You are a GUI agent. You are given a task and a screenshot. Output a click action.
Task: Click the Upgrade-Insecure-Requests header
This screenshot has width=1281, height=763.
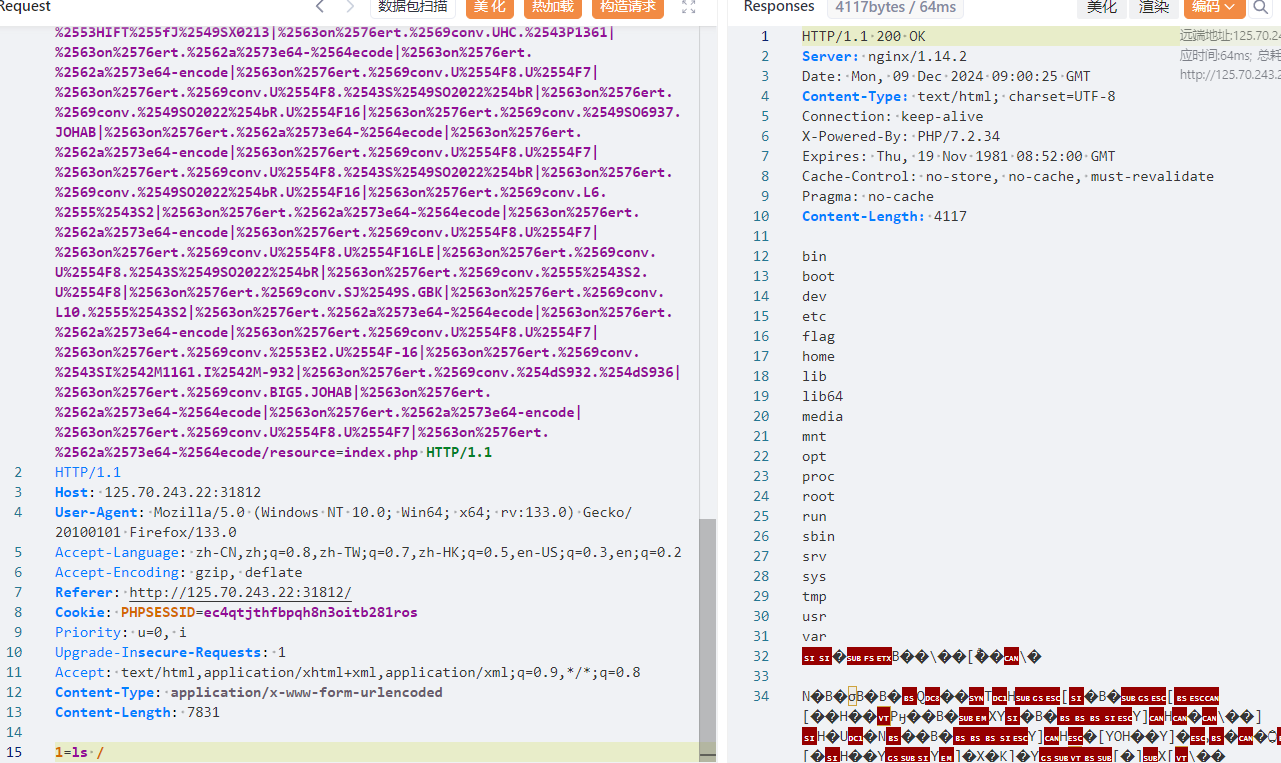(x=170, y=652)
